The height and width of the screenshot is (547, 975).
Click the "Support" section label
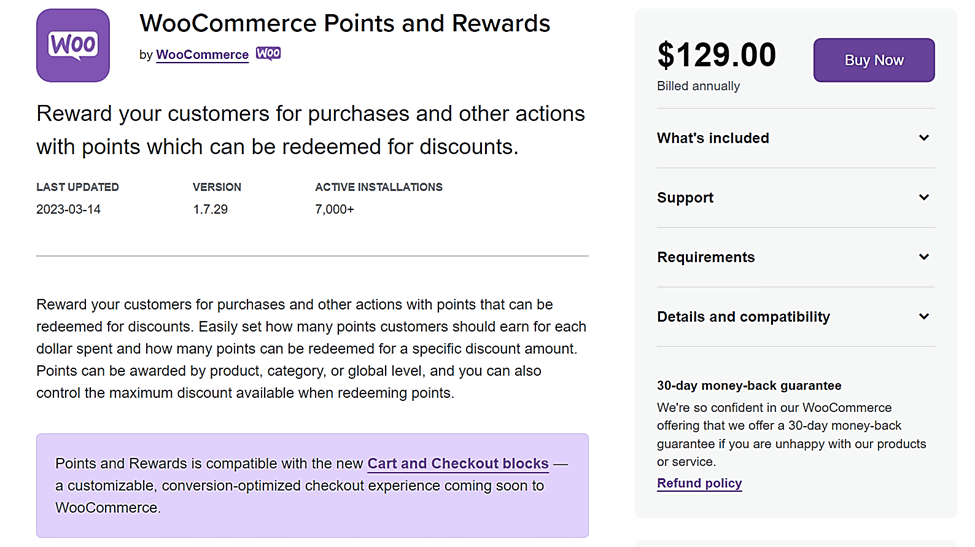click(685, 197)
